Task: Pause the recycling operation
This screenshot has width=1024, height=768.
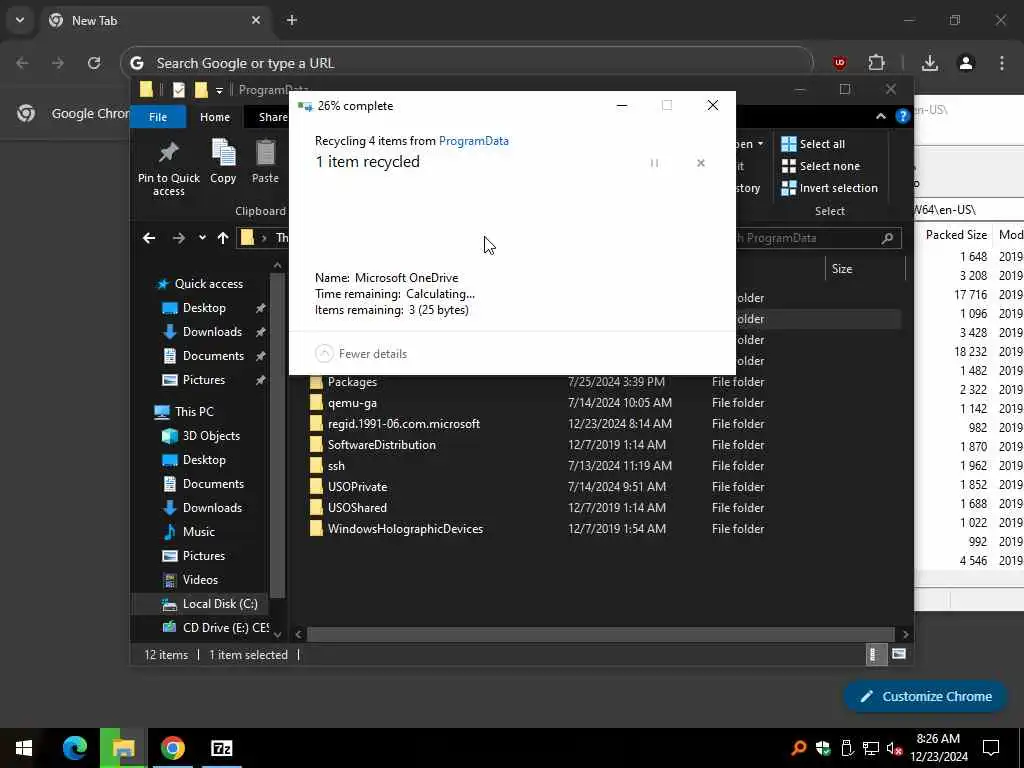Action: click(654, 163)
